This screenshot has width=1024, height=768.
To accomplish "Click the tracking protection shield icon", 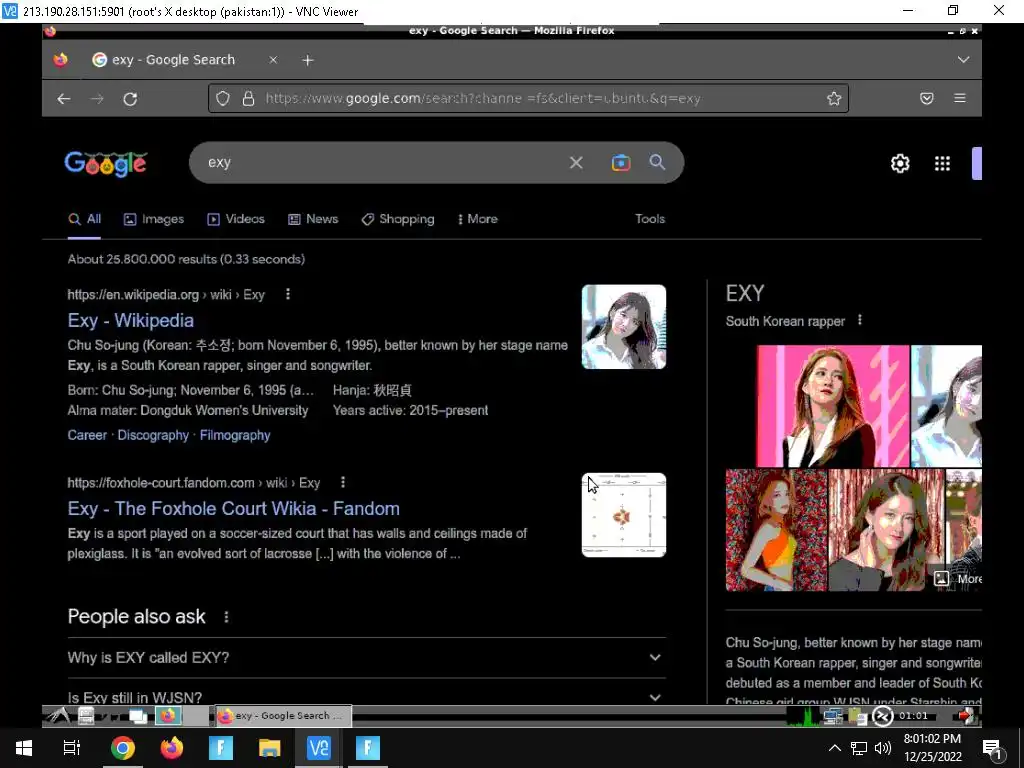I will (223, 99).
